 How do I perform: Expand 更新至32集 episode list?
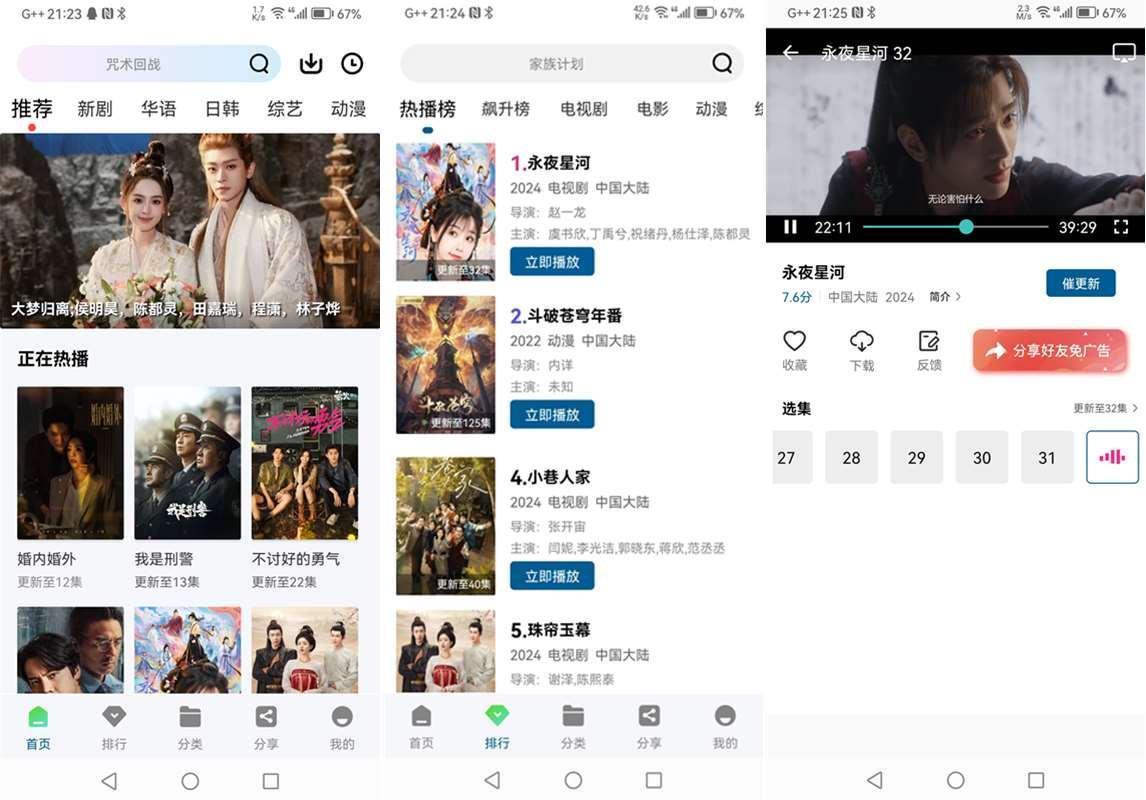pyautogui.click(x=1105, y=408)
